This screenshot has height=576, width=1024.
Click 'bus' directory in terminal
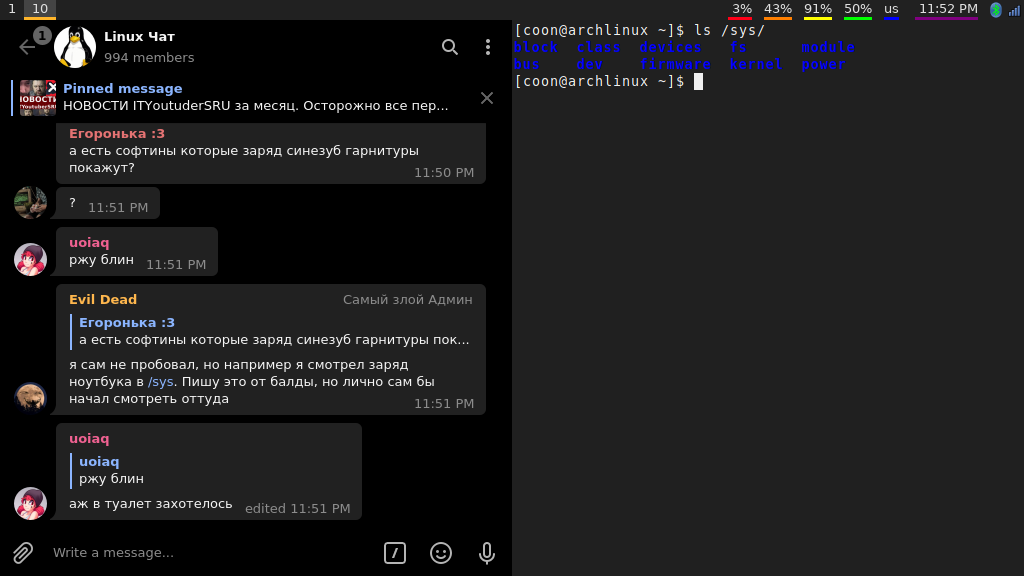pyautogui.click(x=527, y=64)
